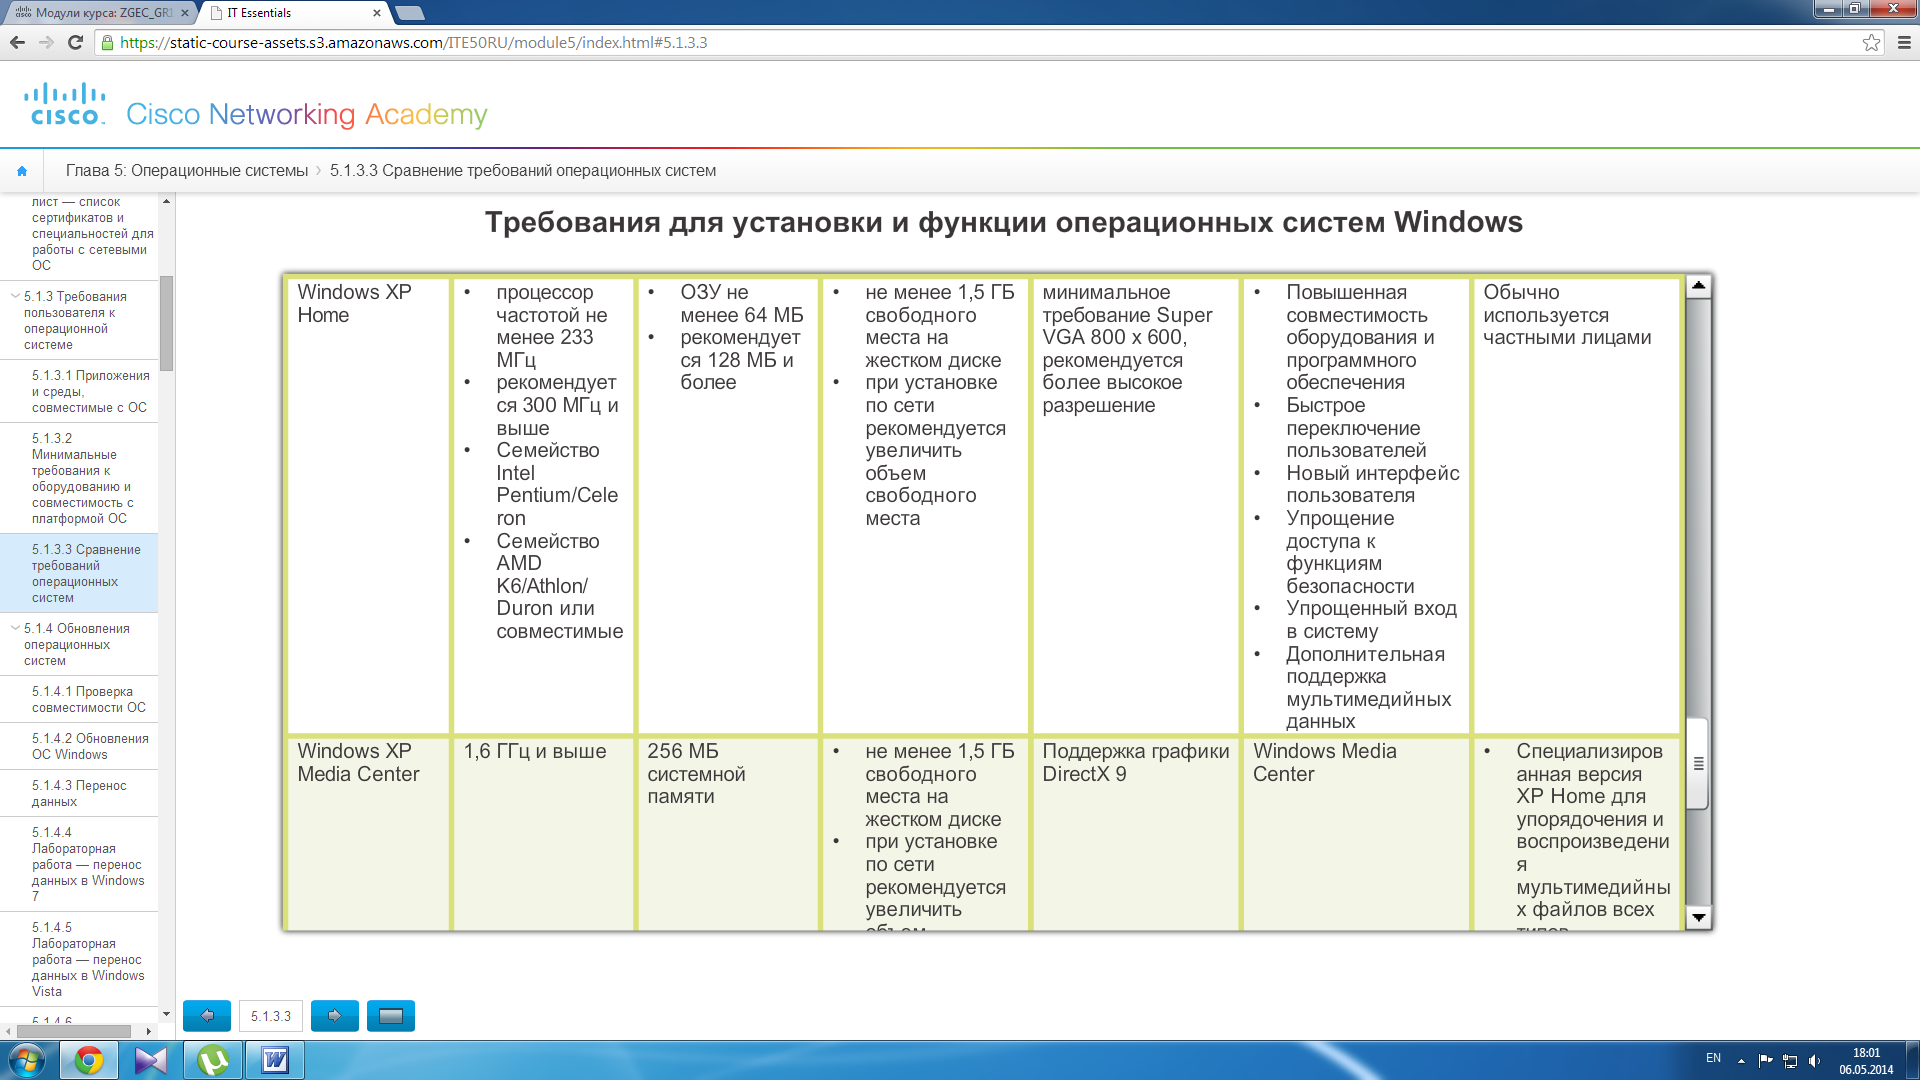Open 5.1.4.3 Перенос данных
The image size is (1920, 1080).
click(79, 793)
